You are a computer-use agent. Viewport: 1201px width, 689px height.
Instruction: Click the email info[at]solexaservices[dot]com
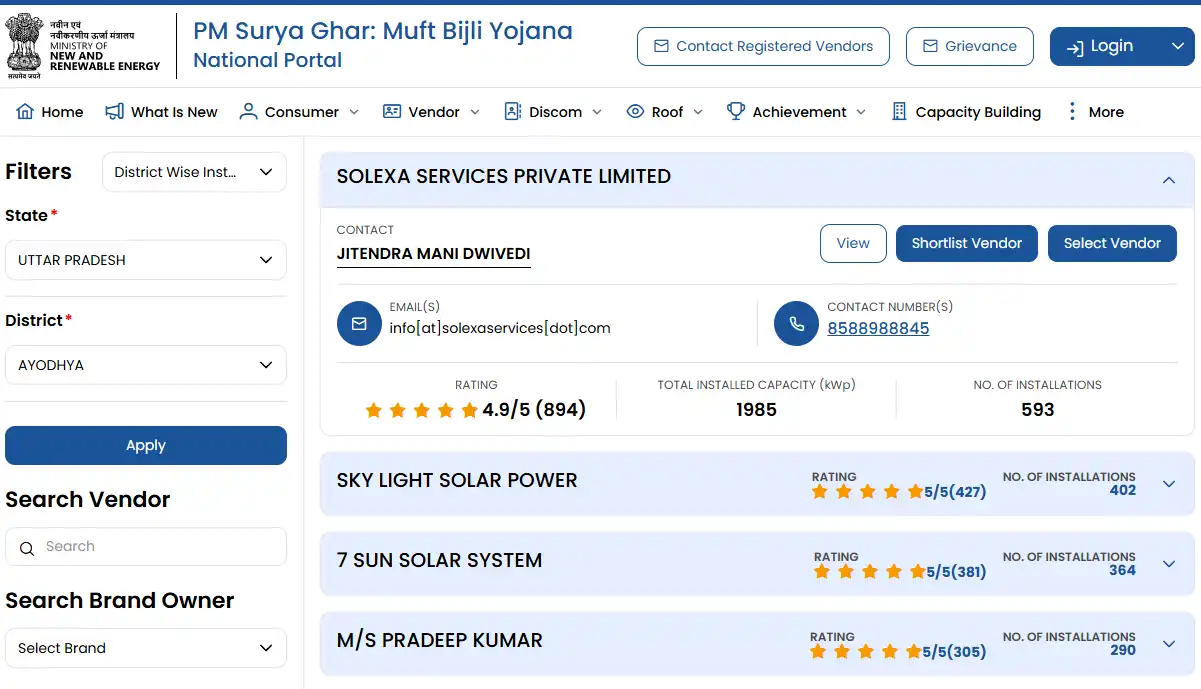(500, 328)
